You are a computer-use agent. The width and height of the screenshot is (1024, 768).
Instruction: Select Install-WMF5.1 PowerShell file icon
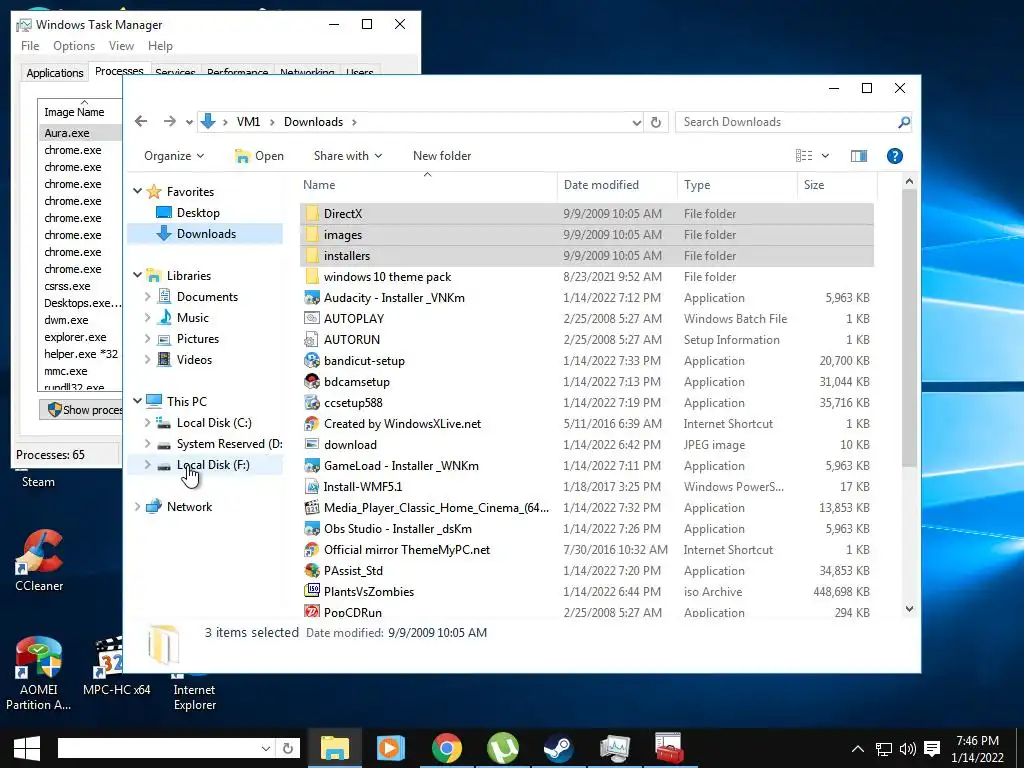pos(312,487)
